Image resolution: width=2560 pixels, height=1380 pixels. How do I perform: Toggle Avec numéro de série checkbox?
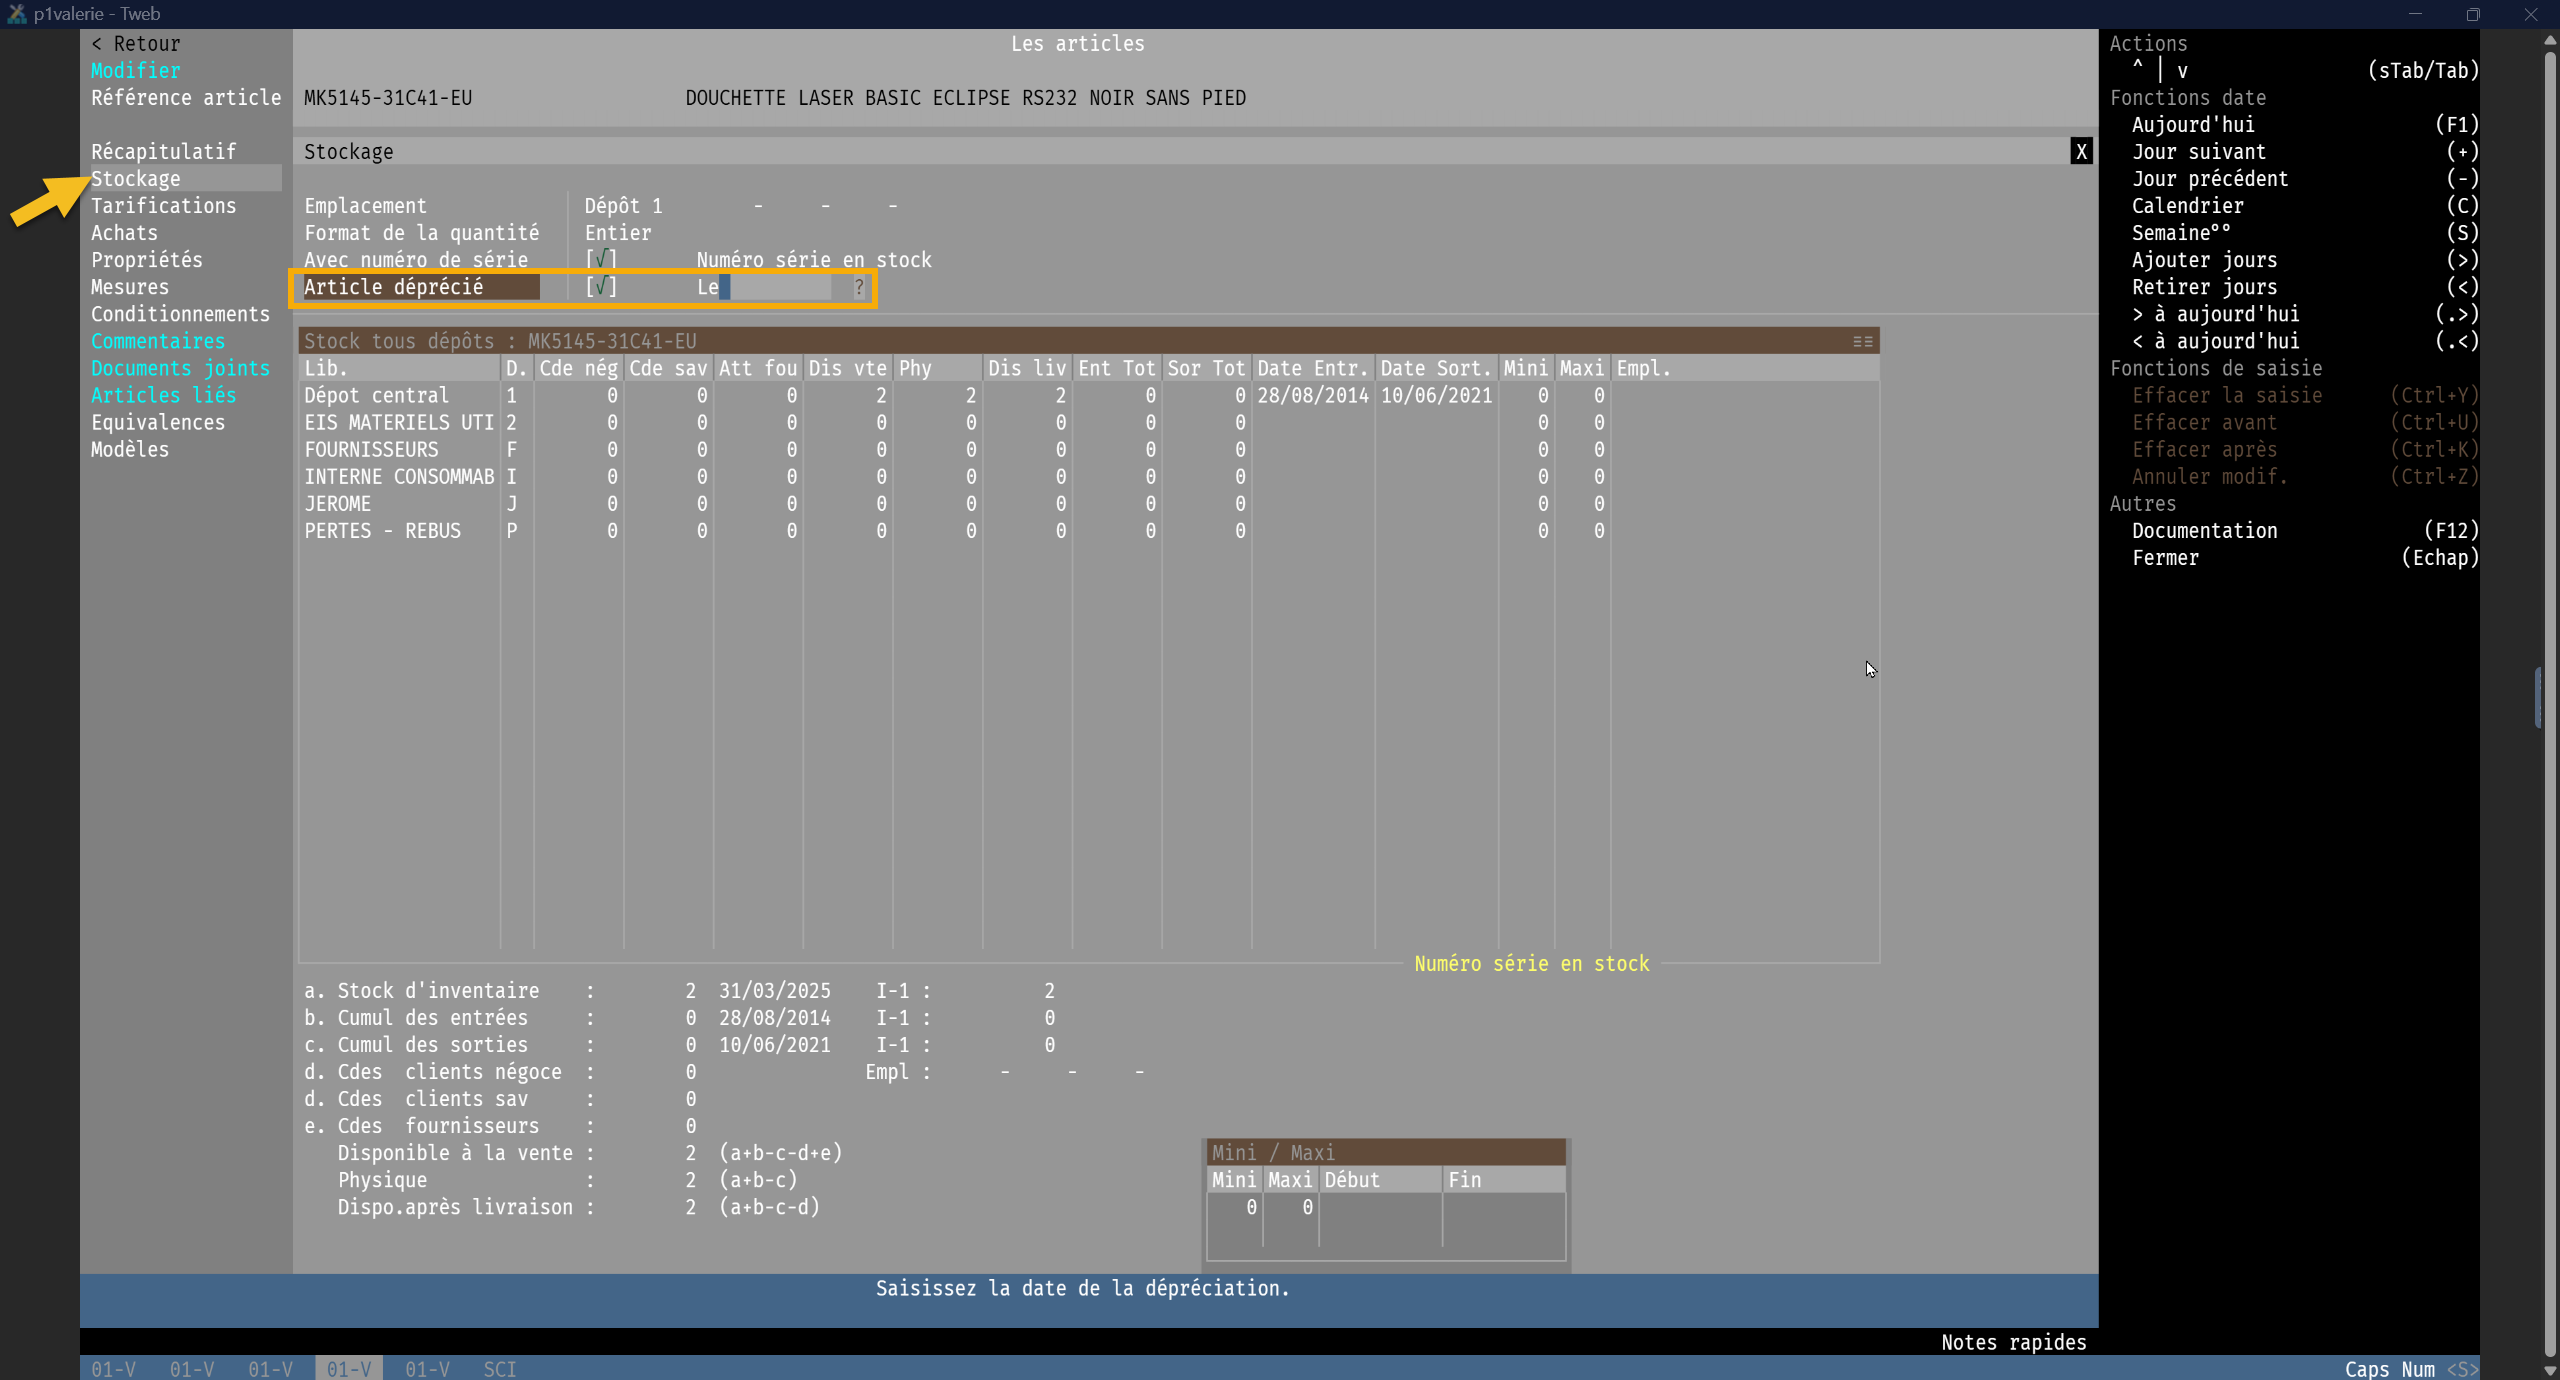(601, 260)
